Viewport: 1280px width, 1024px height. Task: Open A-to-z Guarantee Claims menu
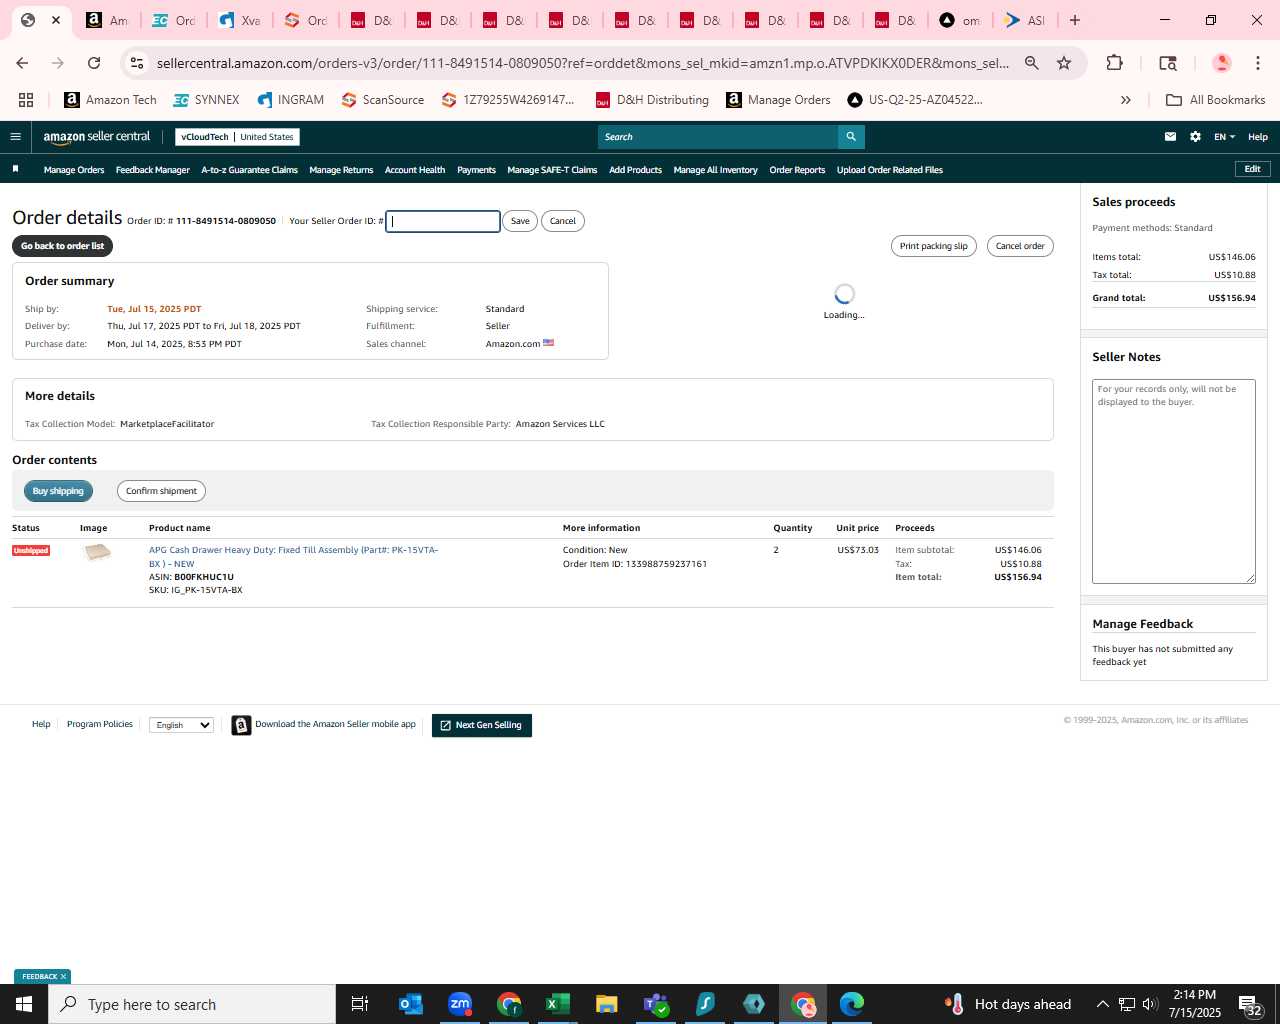pyautogui.click(x=250, y=170)
